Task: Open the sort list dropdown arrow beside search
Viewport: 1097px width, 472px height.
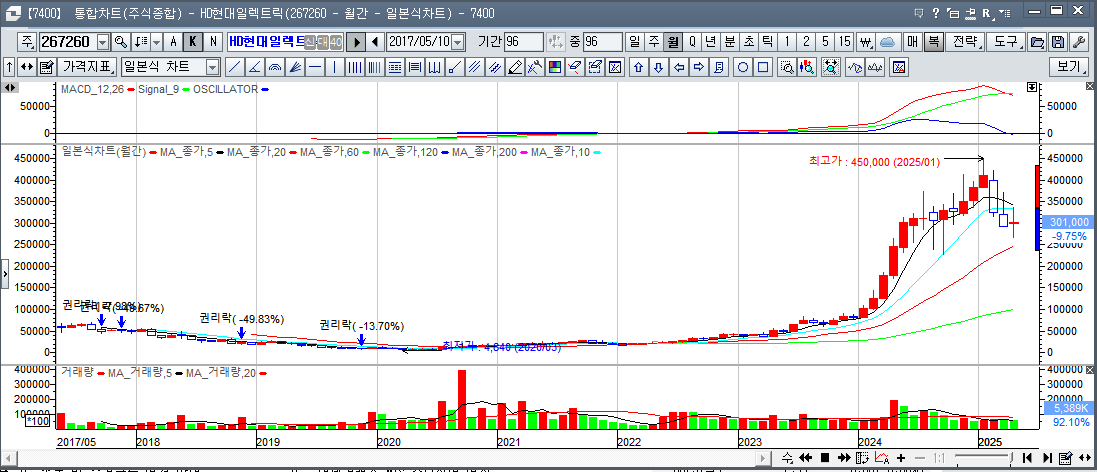Action: 156,42
